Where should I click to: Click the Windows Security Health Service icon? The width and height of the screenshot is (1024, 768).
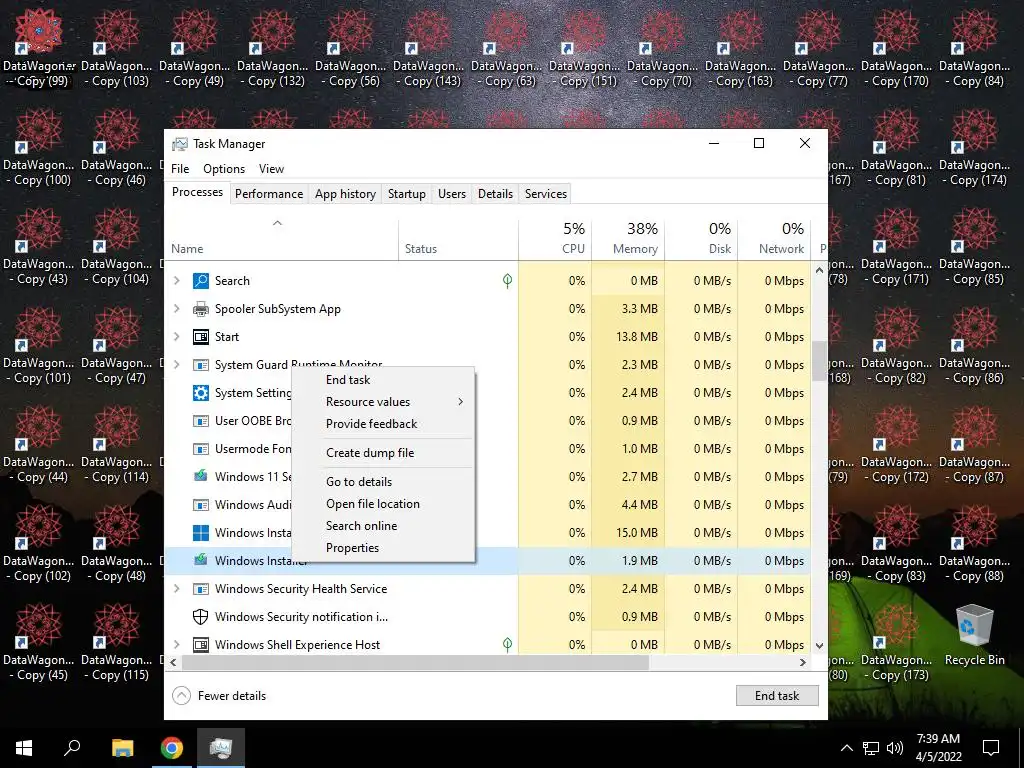tap(200, 589)
